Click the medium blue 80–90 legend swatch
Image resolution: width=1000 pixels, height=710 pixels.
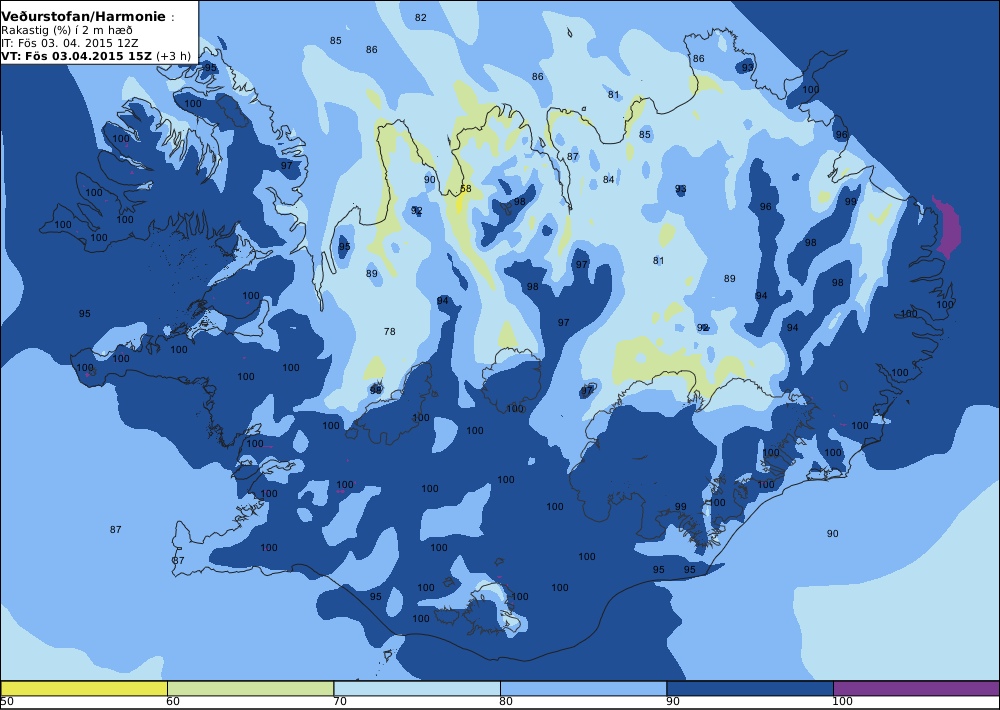tap(583, 688)
